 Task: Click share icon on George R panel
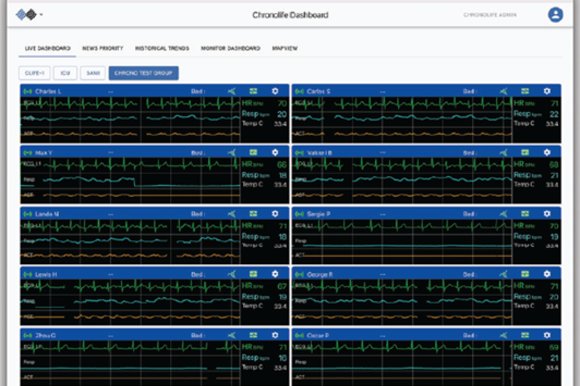click(x=503, y=274)
